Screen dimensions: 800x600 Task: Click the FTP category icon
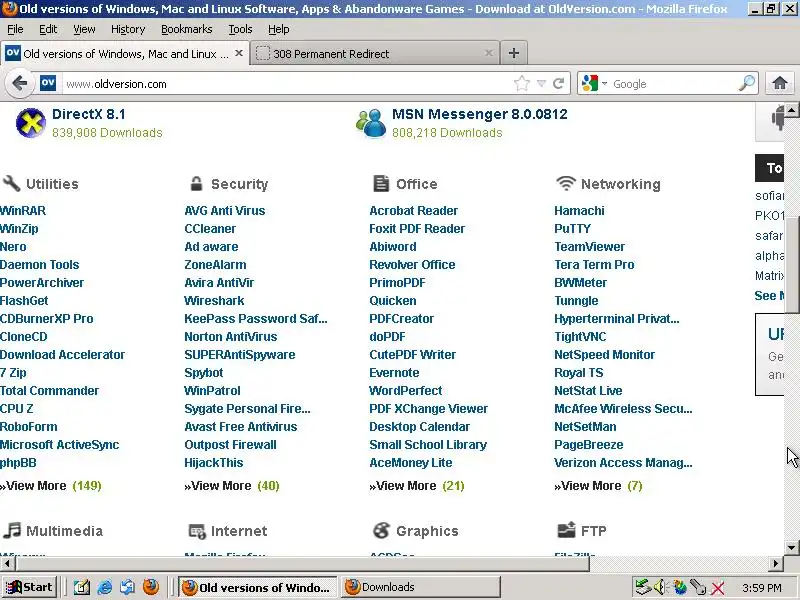(x=566, y=531)
